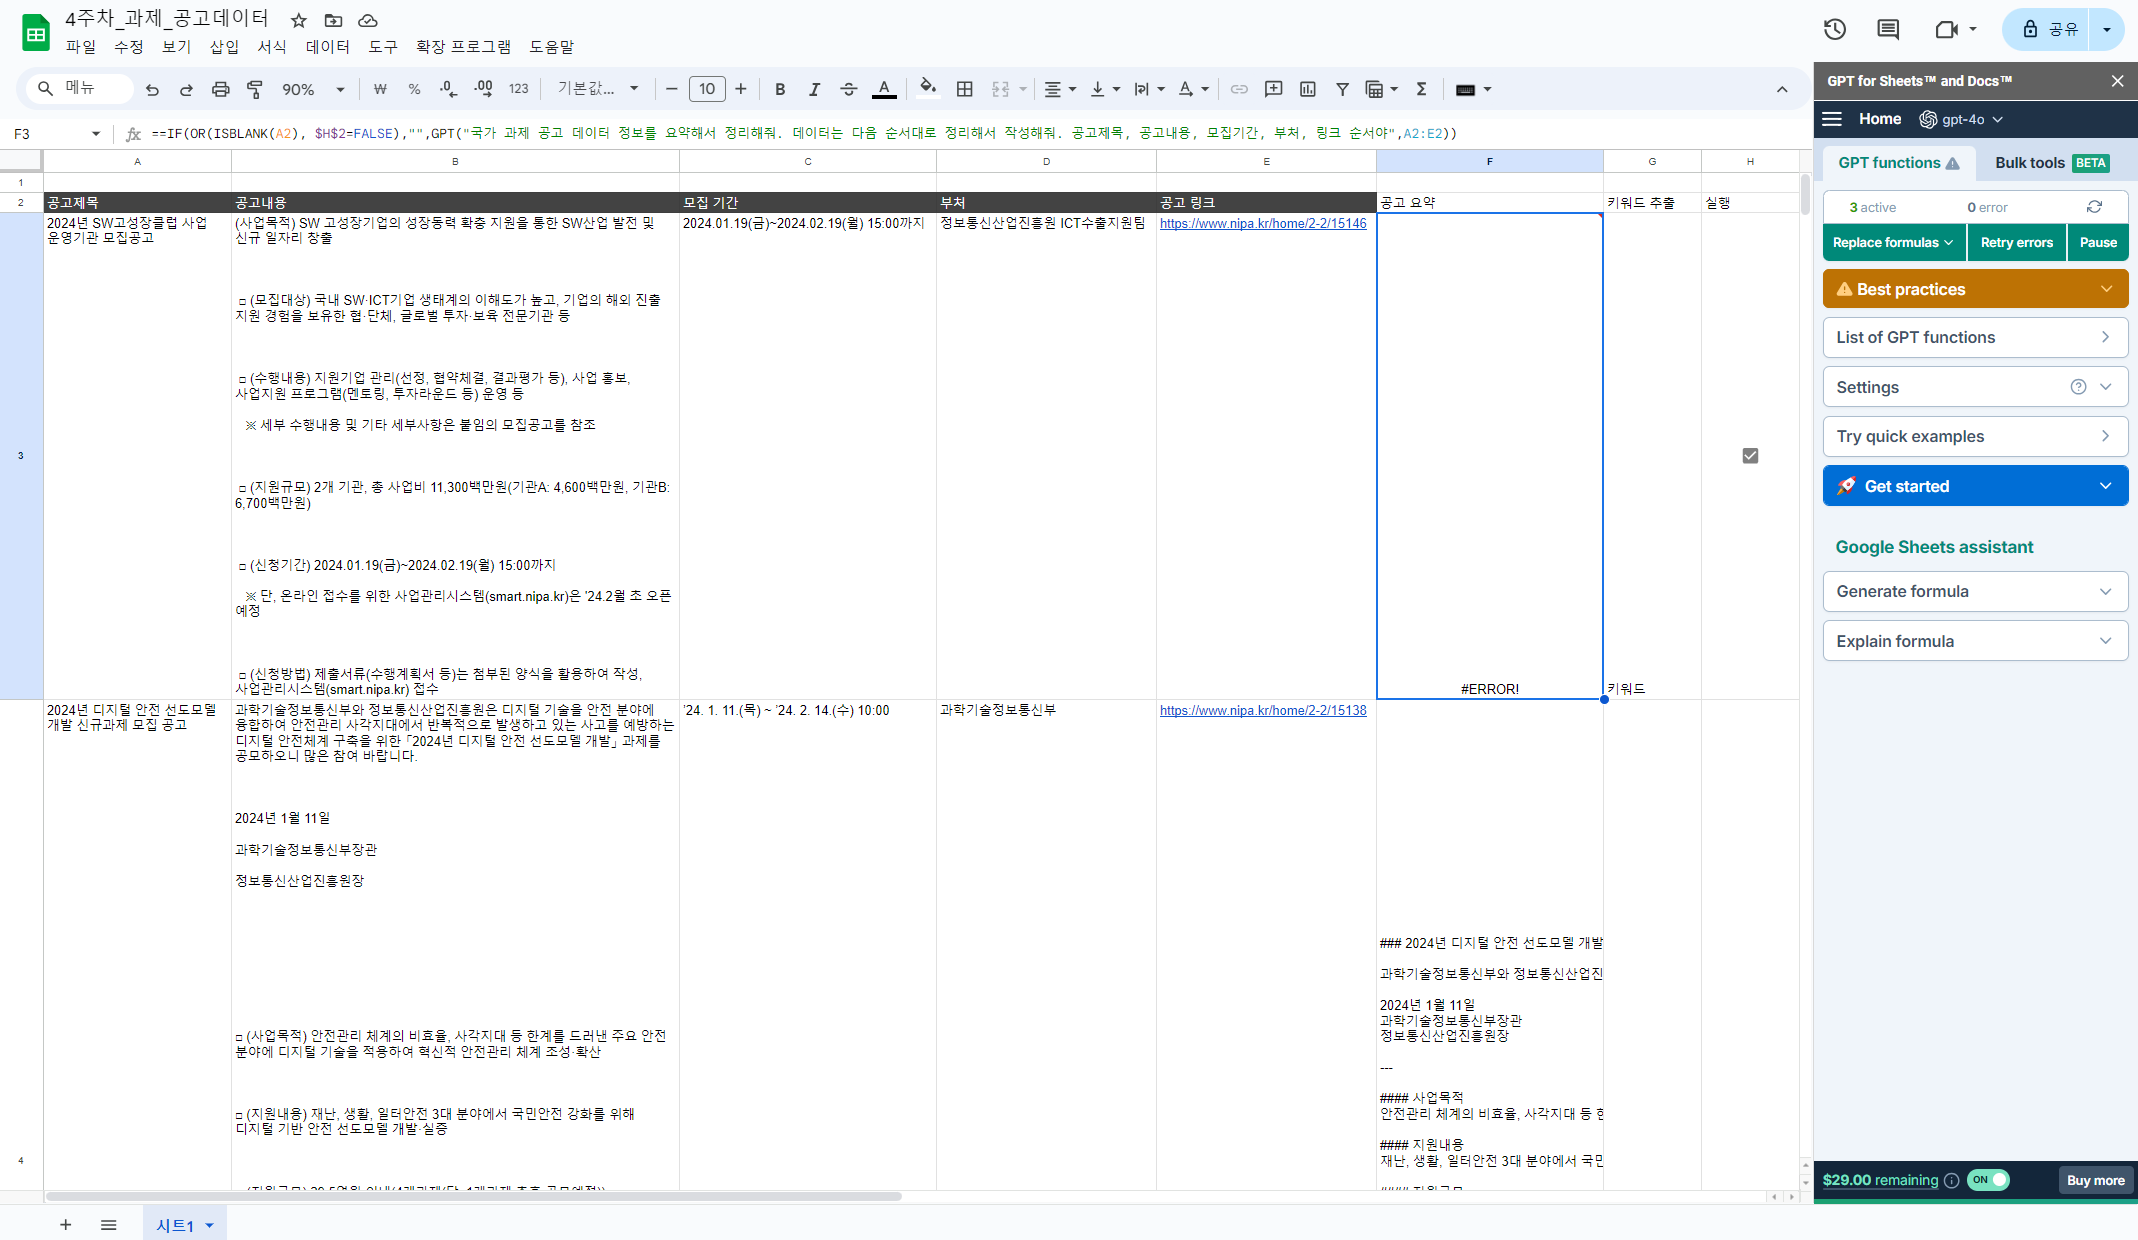Toggle bold formatting
This screenshot has width=2138, height=1240.
[x=780, y=90]
